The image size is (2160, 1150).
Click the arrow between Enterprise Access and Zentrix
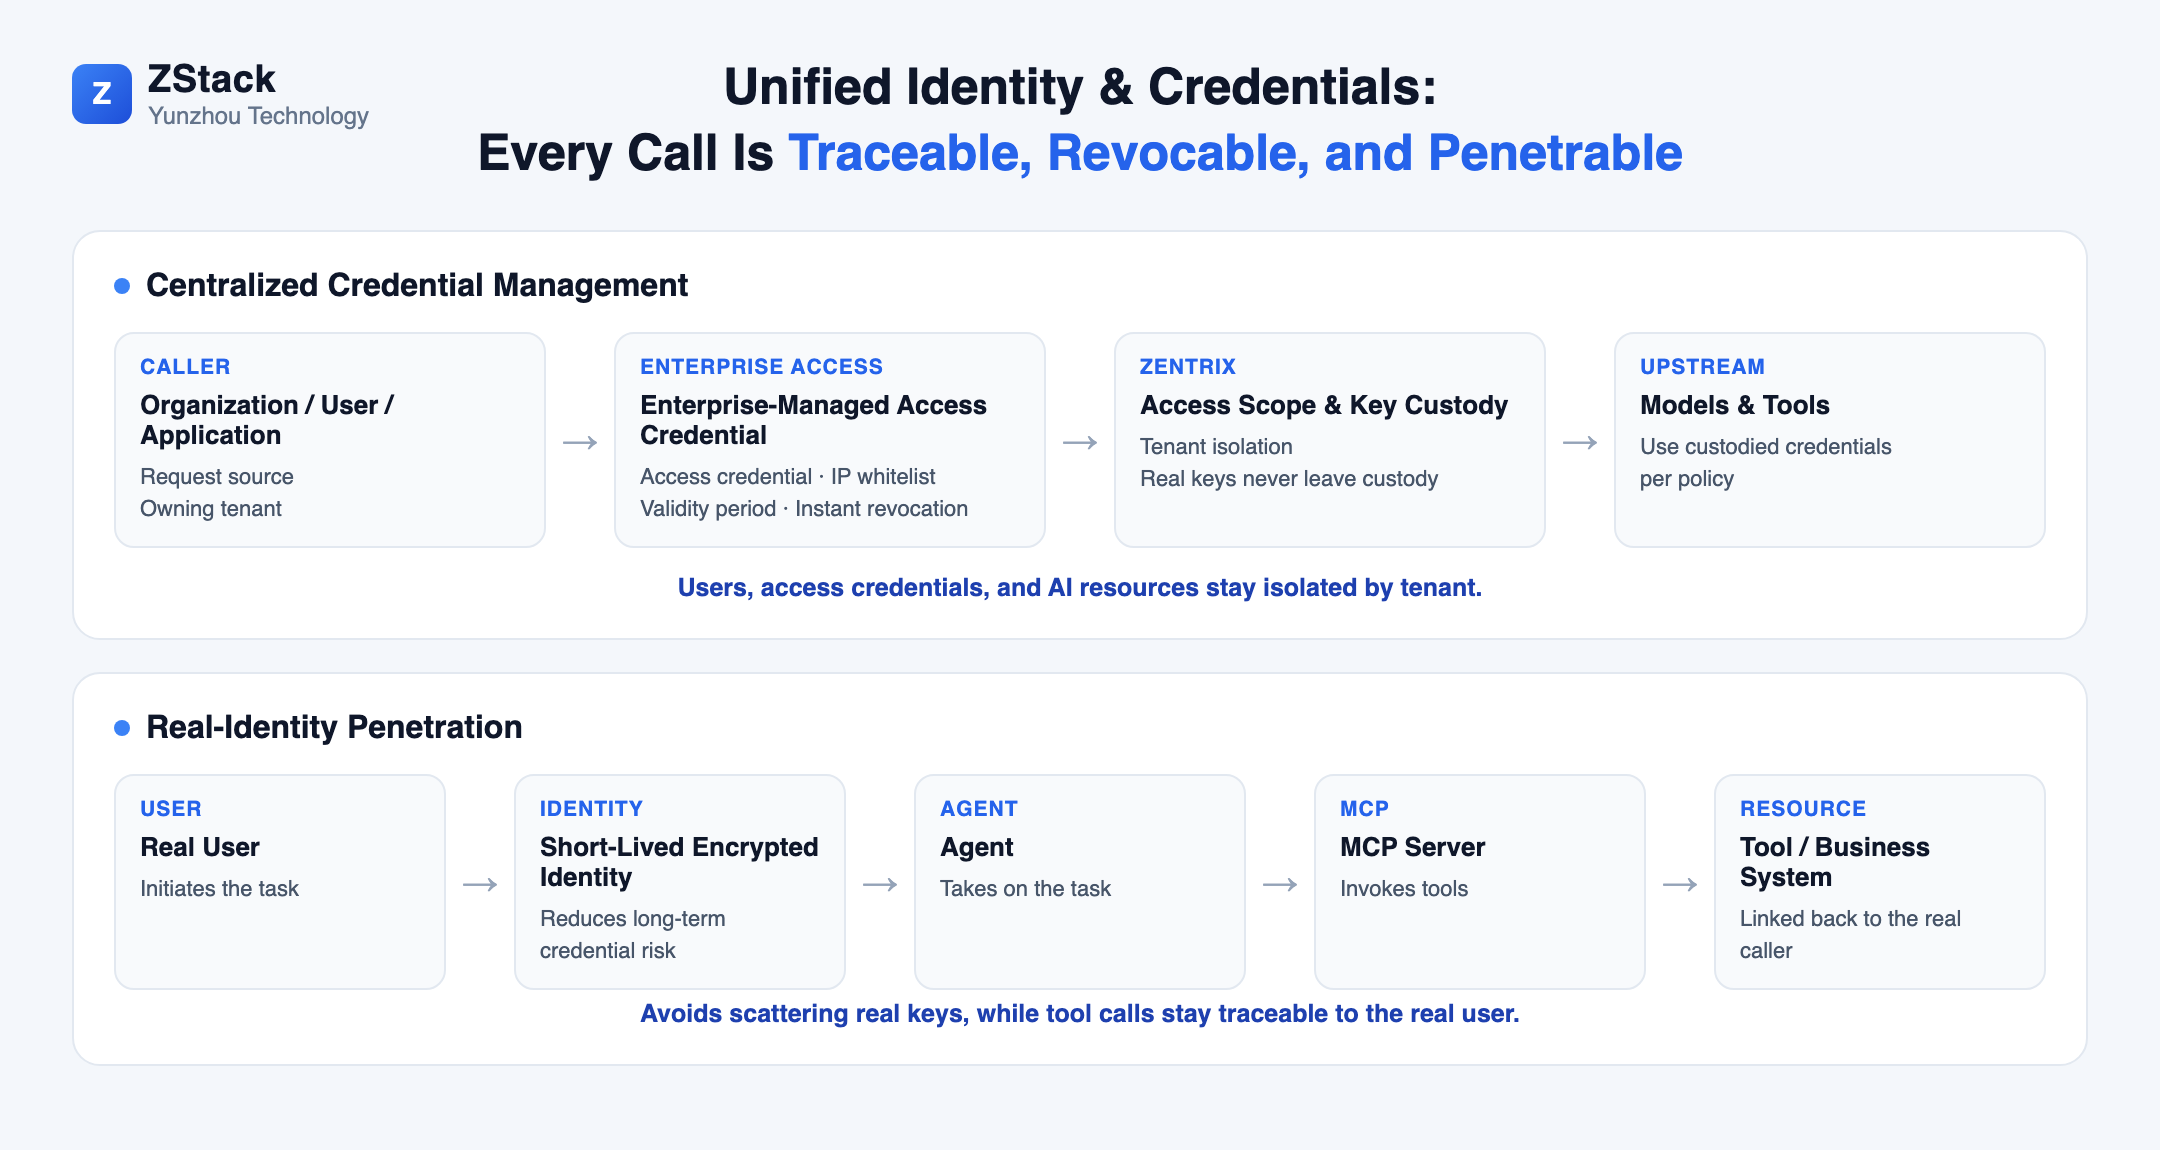1080,442
